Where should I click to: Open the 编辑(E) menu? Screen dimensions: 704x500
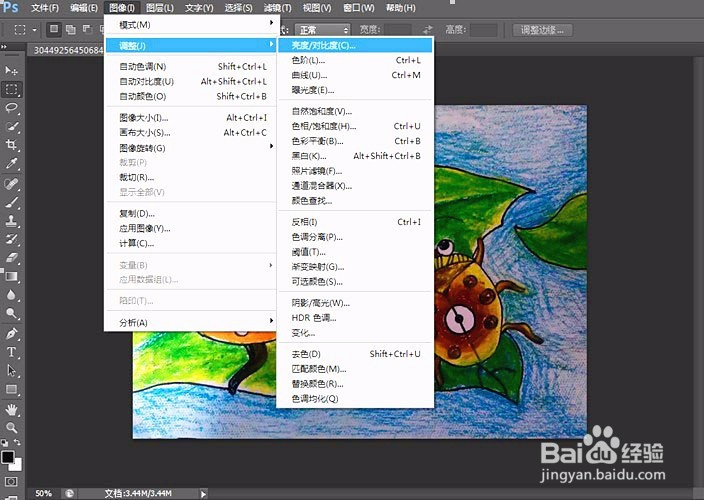[84, 8]
